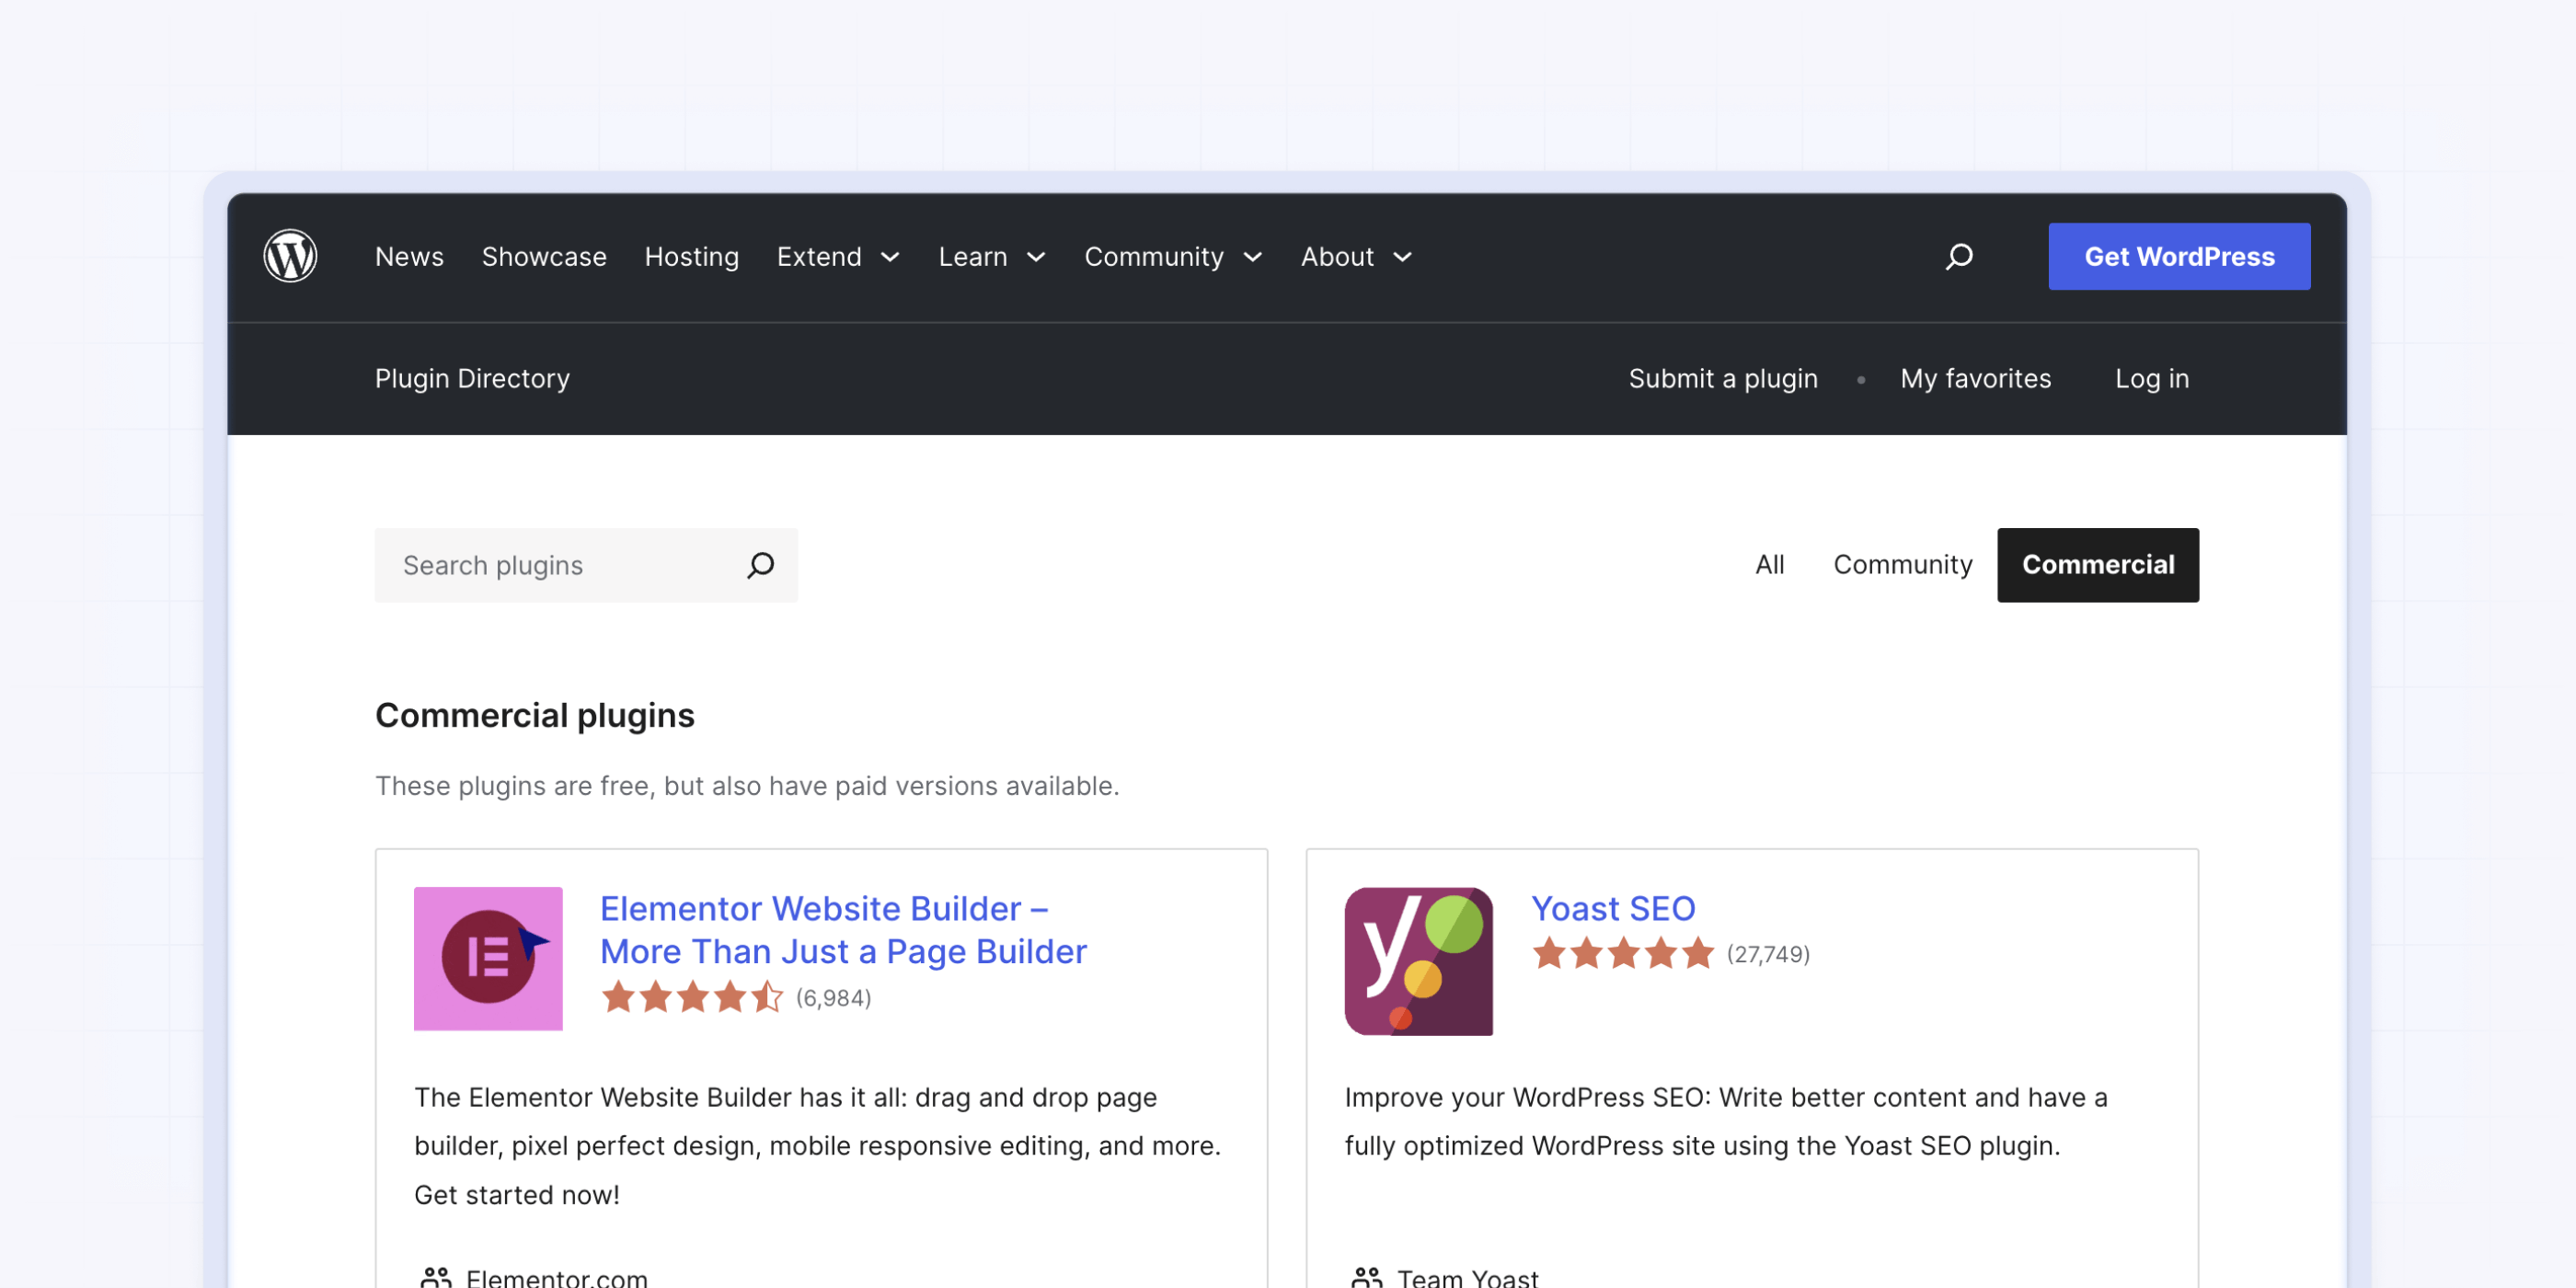Focus the Search plugins input field
Image resolution: width=2576 pixels, height=1288 pixels.
(x=586, y=565)
